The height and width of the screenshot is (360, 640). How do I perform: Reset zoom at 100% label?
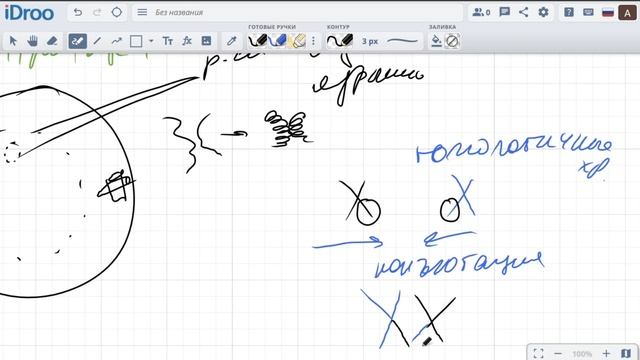582,354
